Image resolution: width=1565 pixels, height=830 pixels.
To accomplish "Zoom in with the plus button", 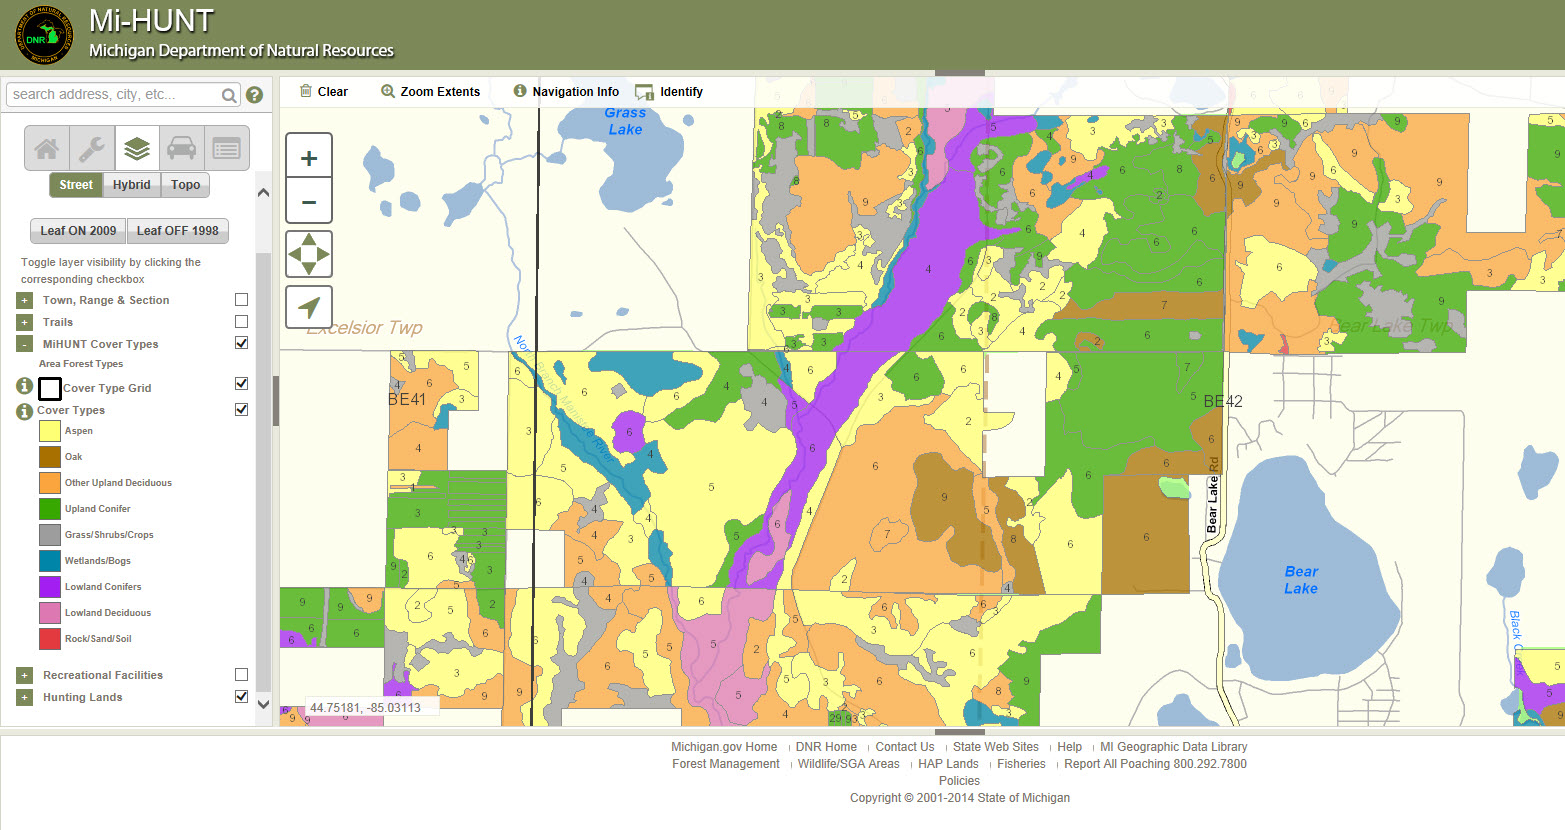I will coord(309,158).
